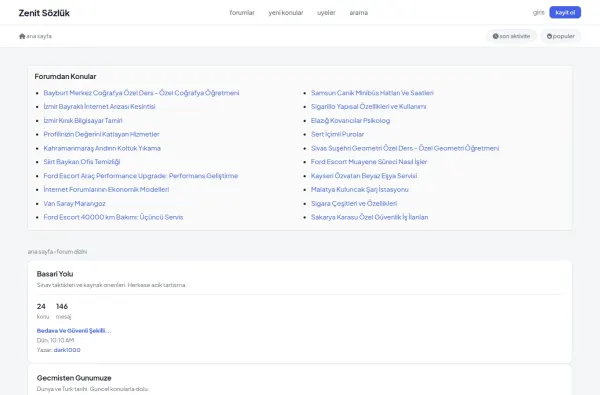This screenshot has height=395, width=600.
Task: Open İzmir Kırık Bilgisayar Tamiri topic
Action: click(x=83, y=120)
